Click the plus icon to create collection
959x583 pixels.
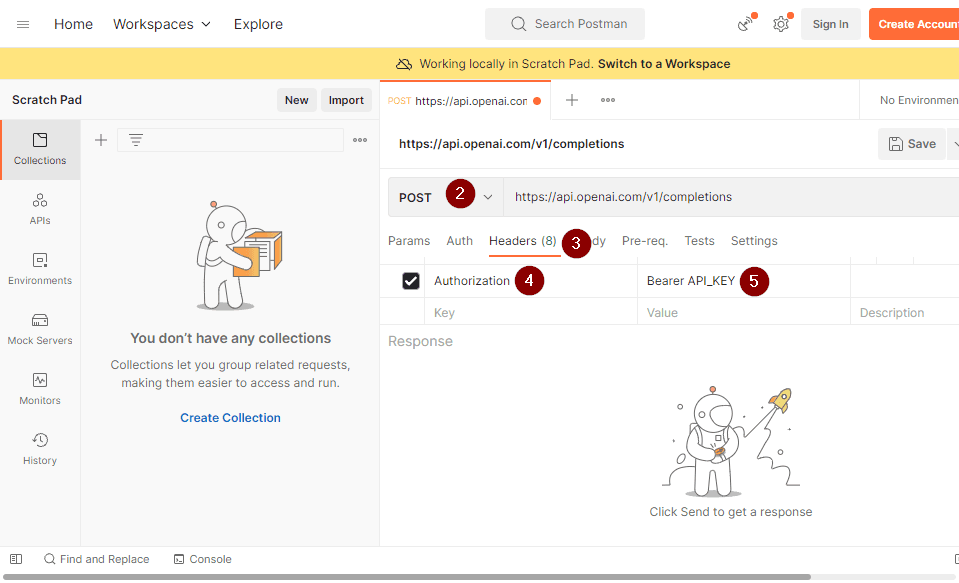point(101,140)
